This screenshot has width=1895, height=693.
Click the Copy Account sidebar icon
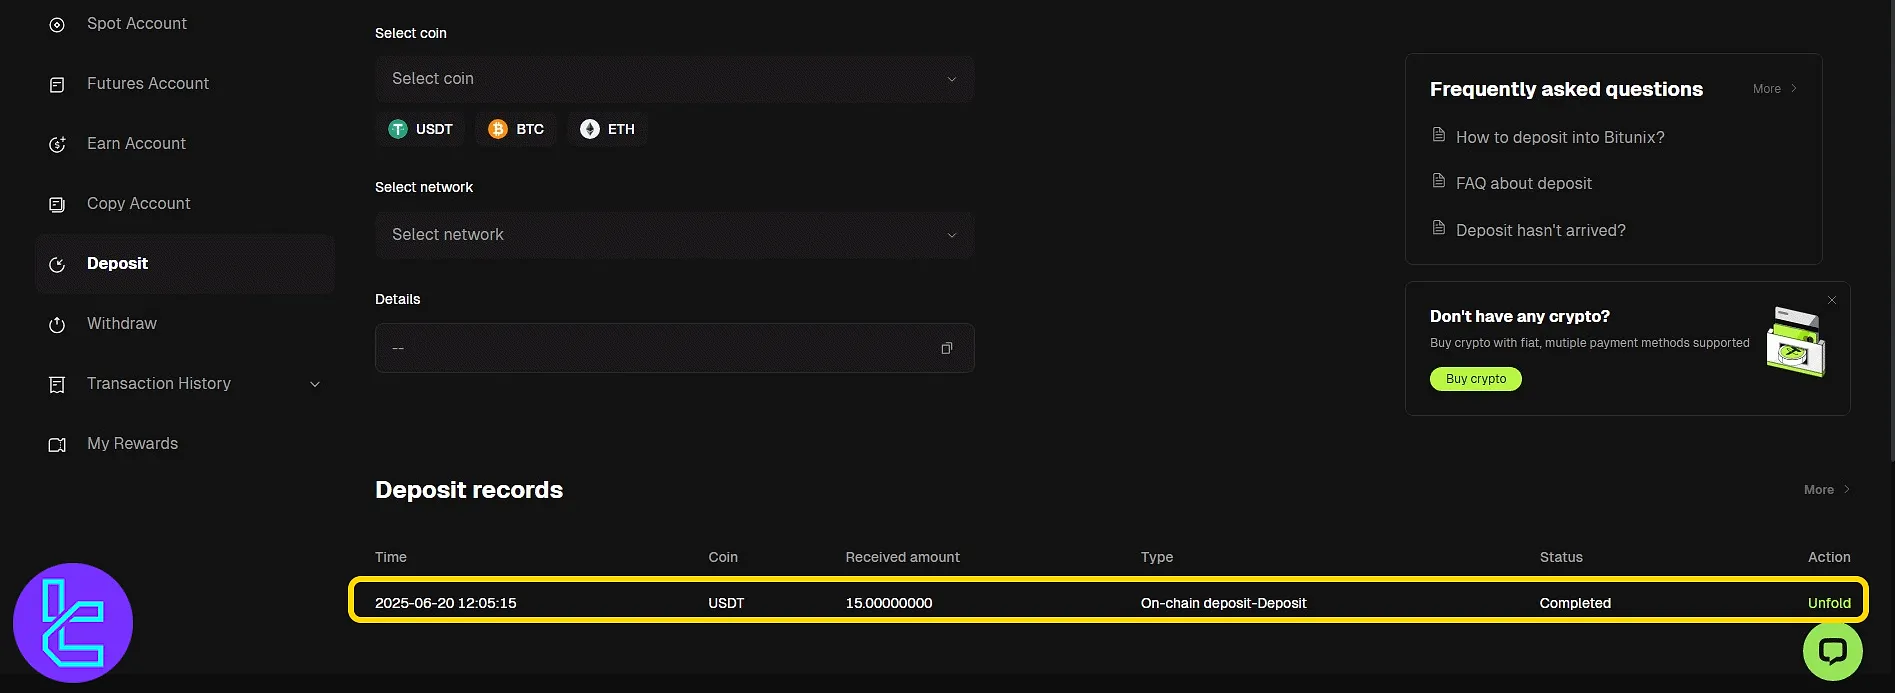coord(57,205)
